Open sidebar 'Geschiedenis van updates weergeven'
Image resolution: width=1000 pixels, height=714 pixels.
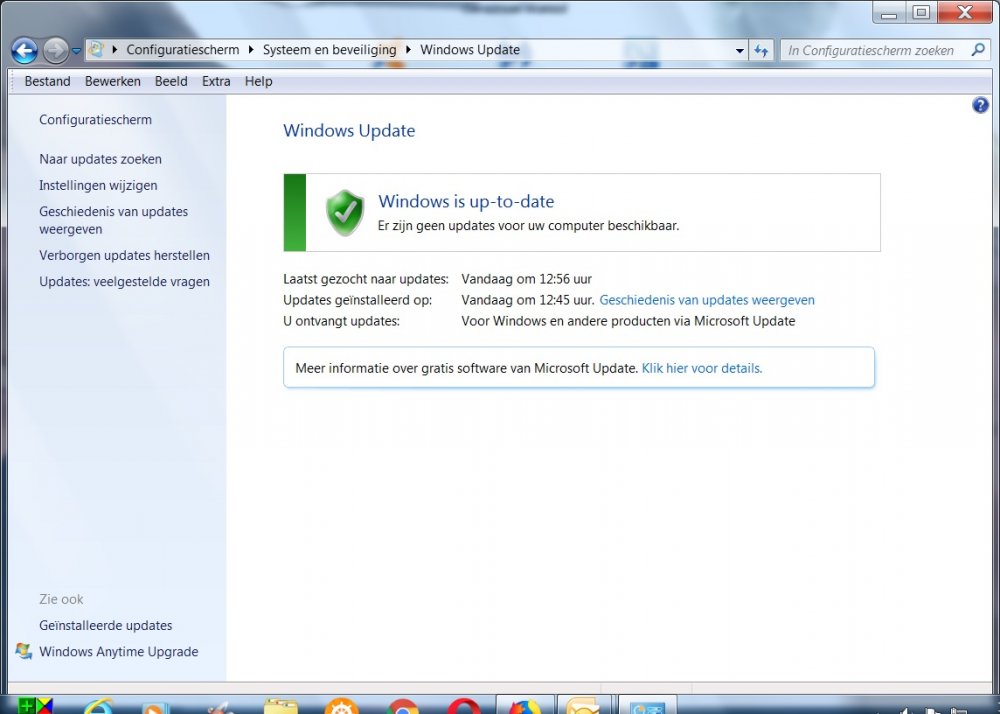tap(114, 220)
